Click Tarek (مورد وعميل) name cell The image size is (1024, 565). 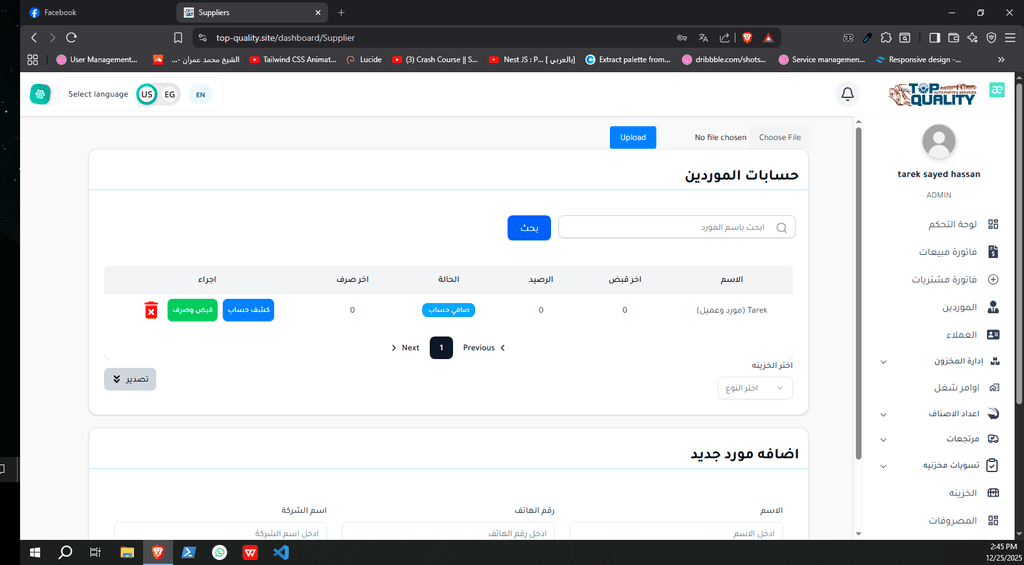pyautogui.click(x=730, y=310)
